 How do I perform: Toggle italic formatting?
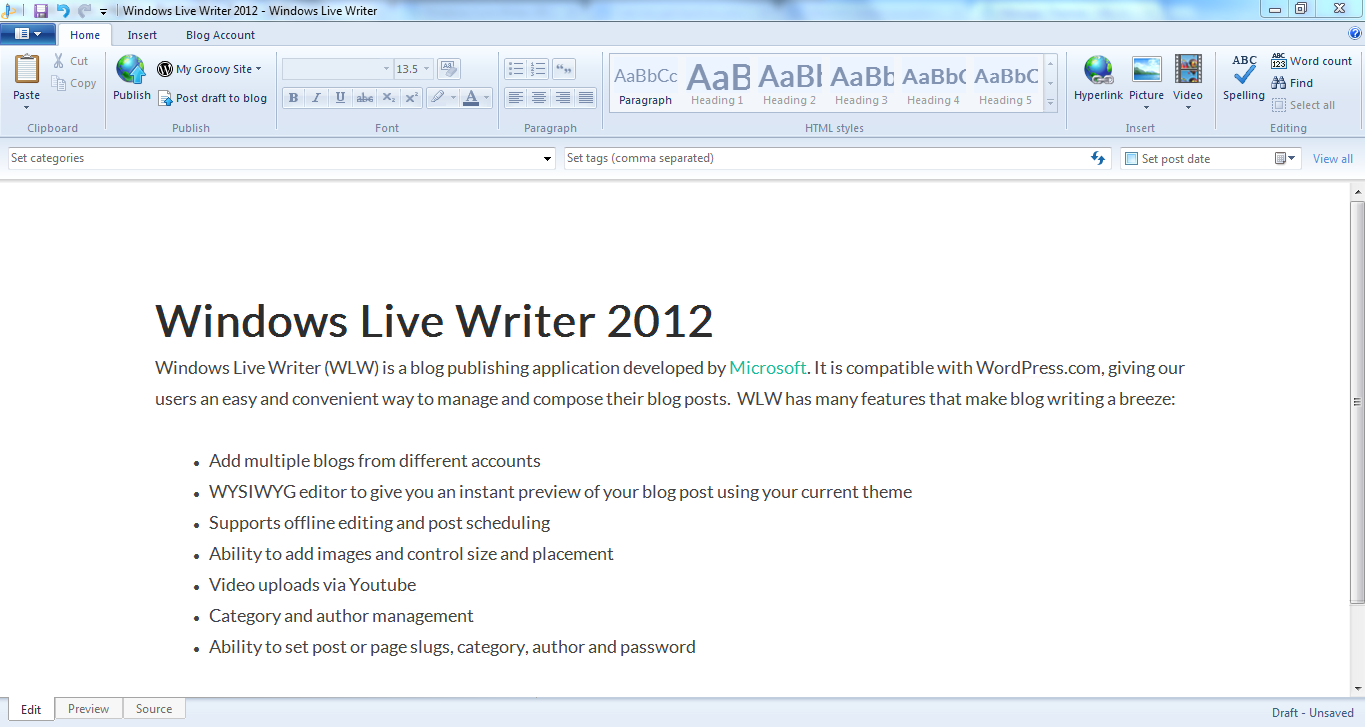tap(316, 97)
